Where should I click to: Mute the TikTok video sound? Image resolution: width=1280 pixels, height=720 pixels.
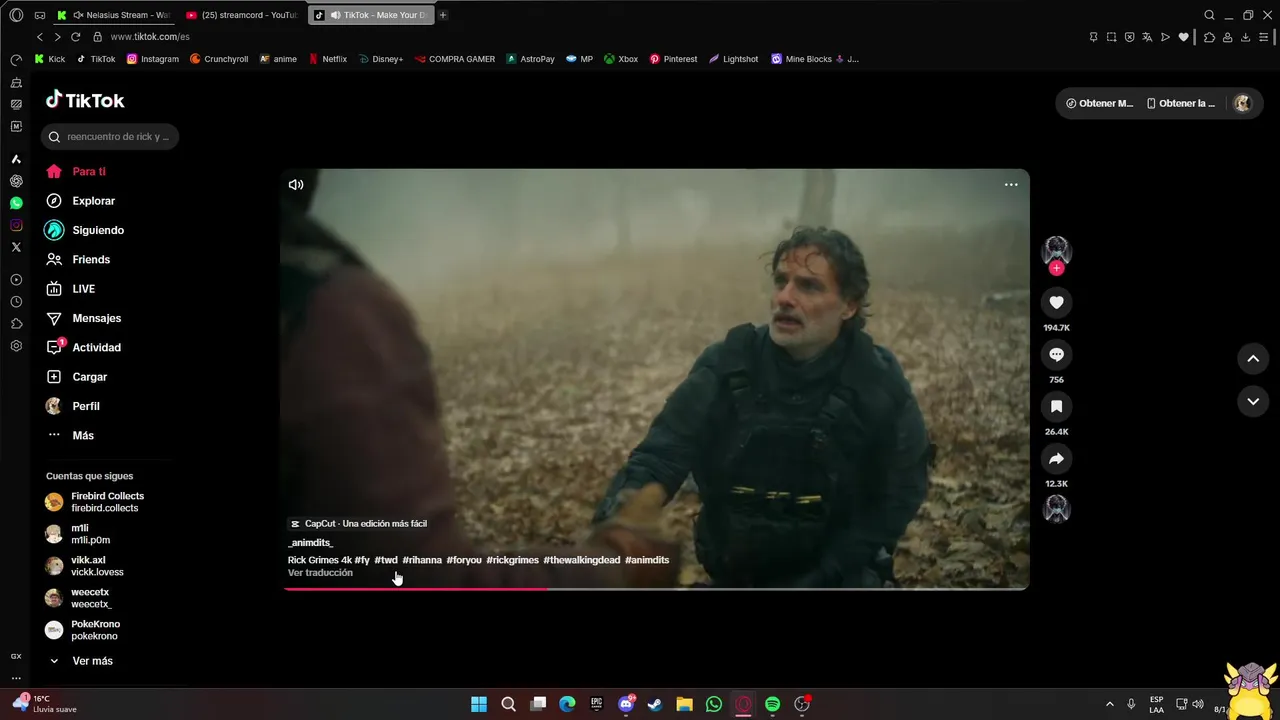pos(296,184)
